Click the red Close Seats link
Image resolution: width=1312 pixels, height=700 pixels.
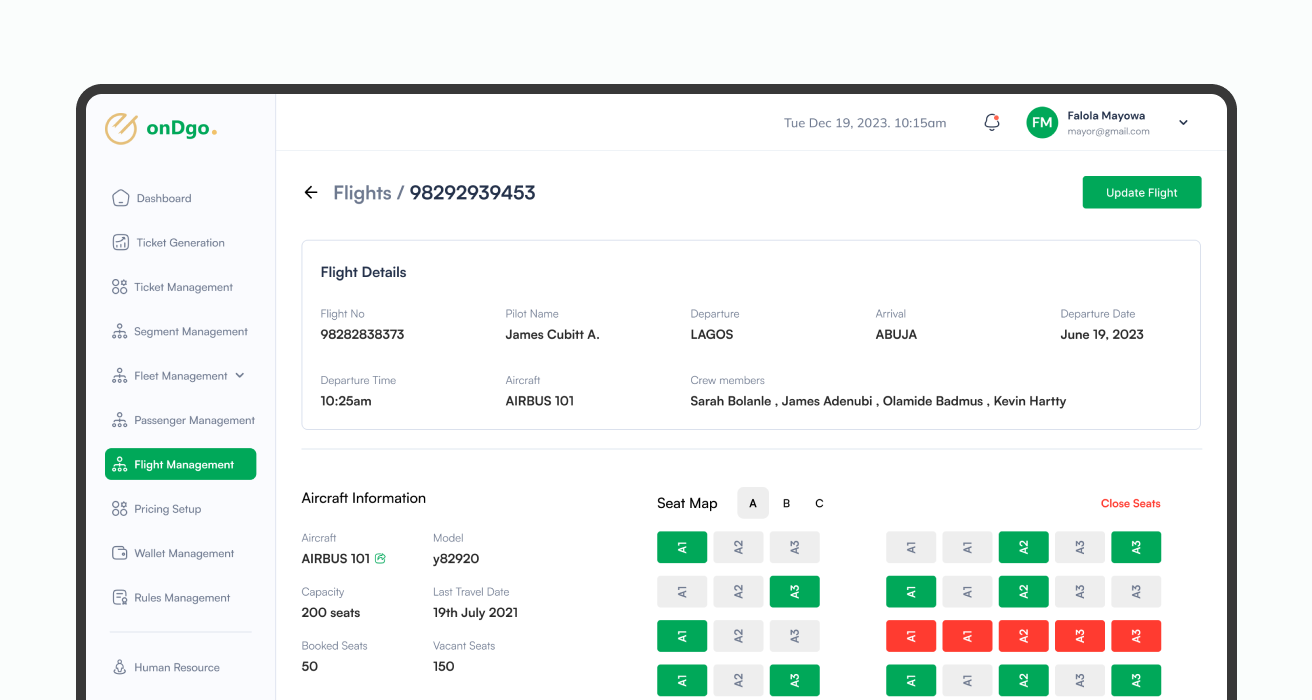click(x=1131, y=503)
